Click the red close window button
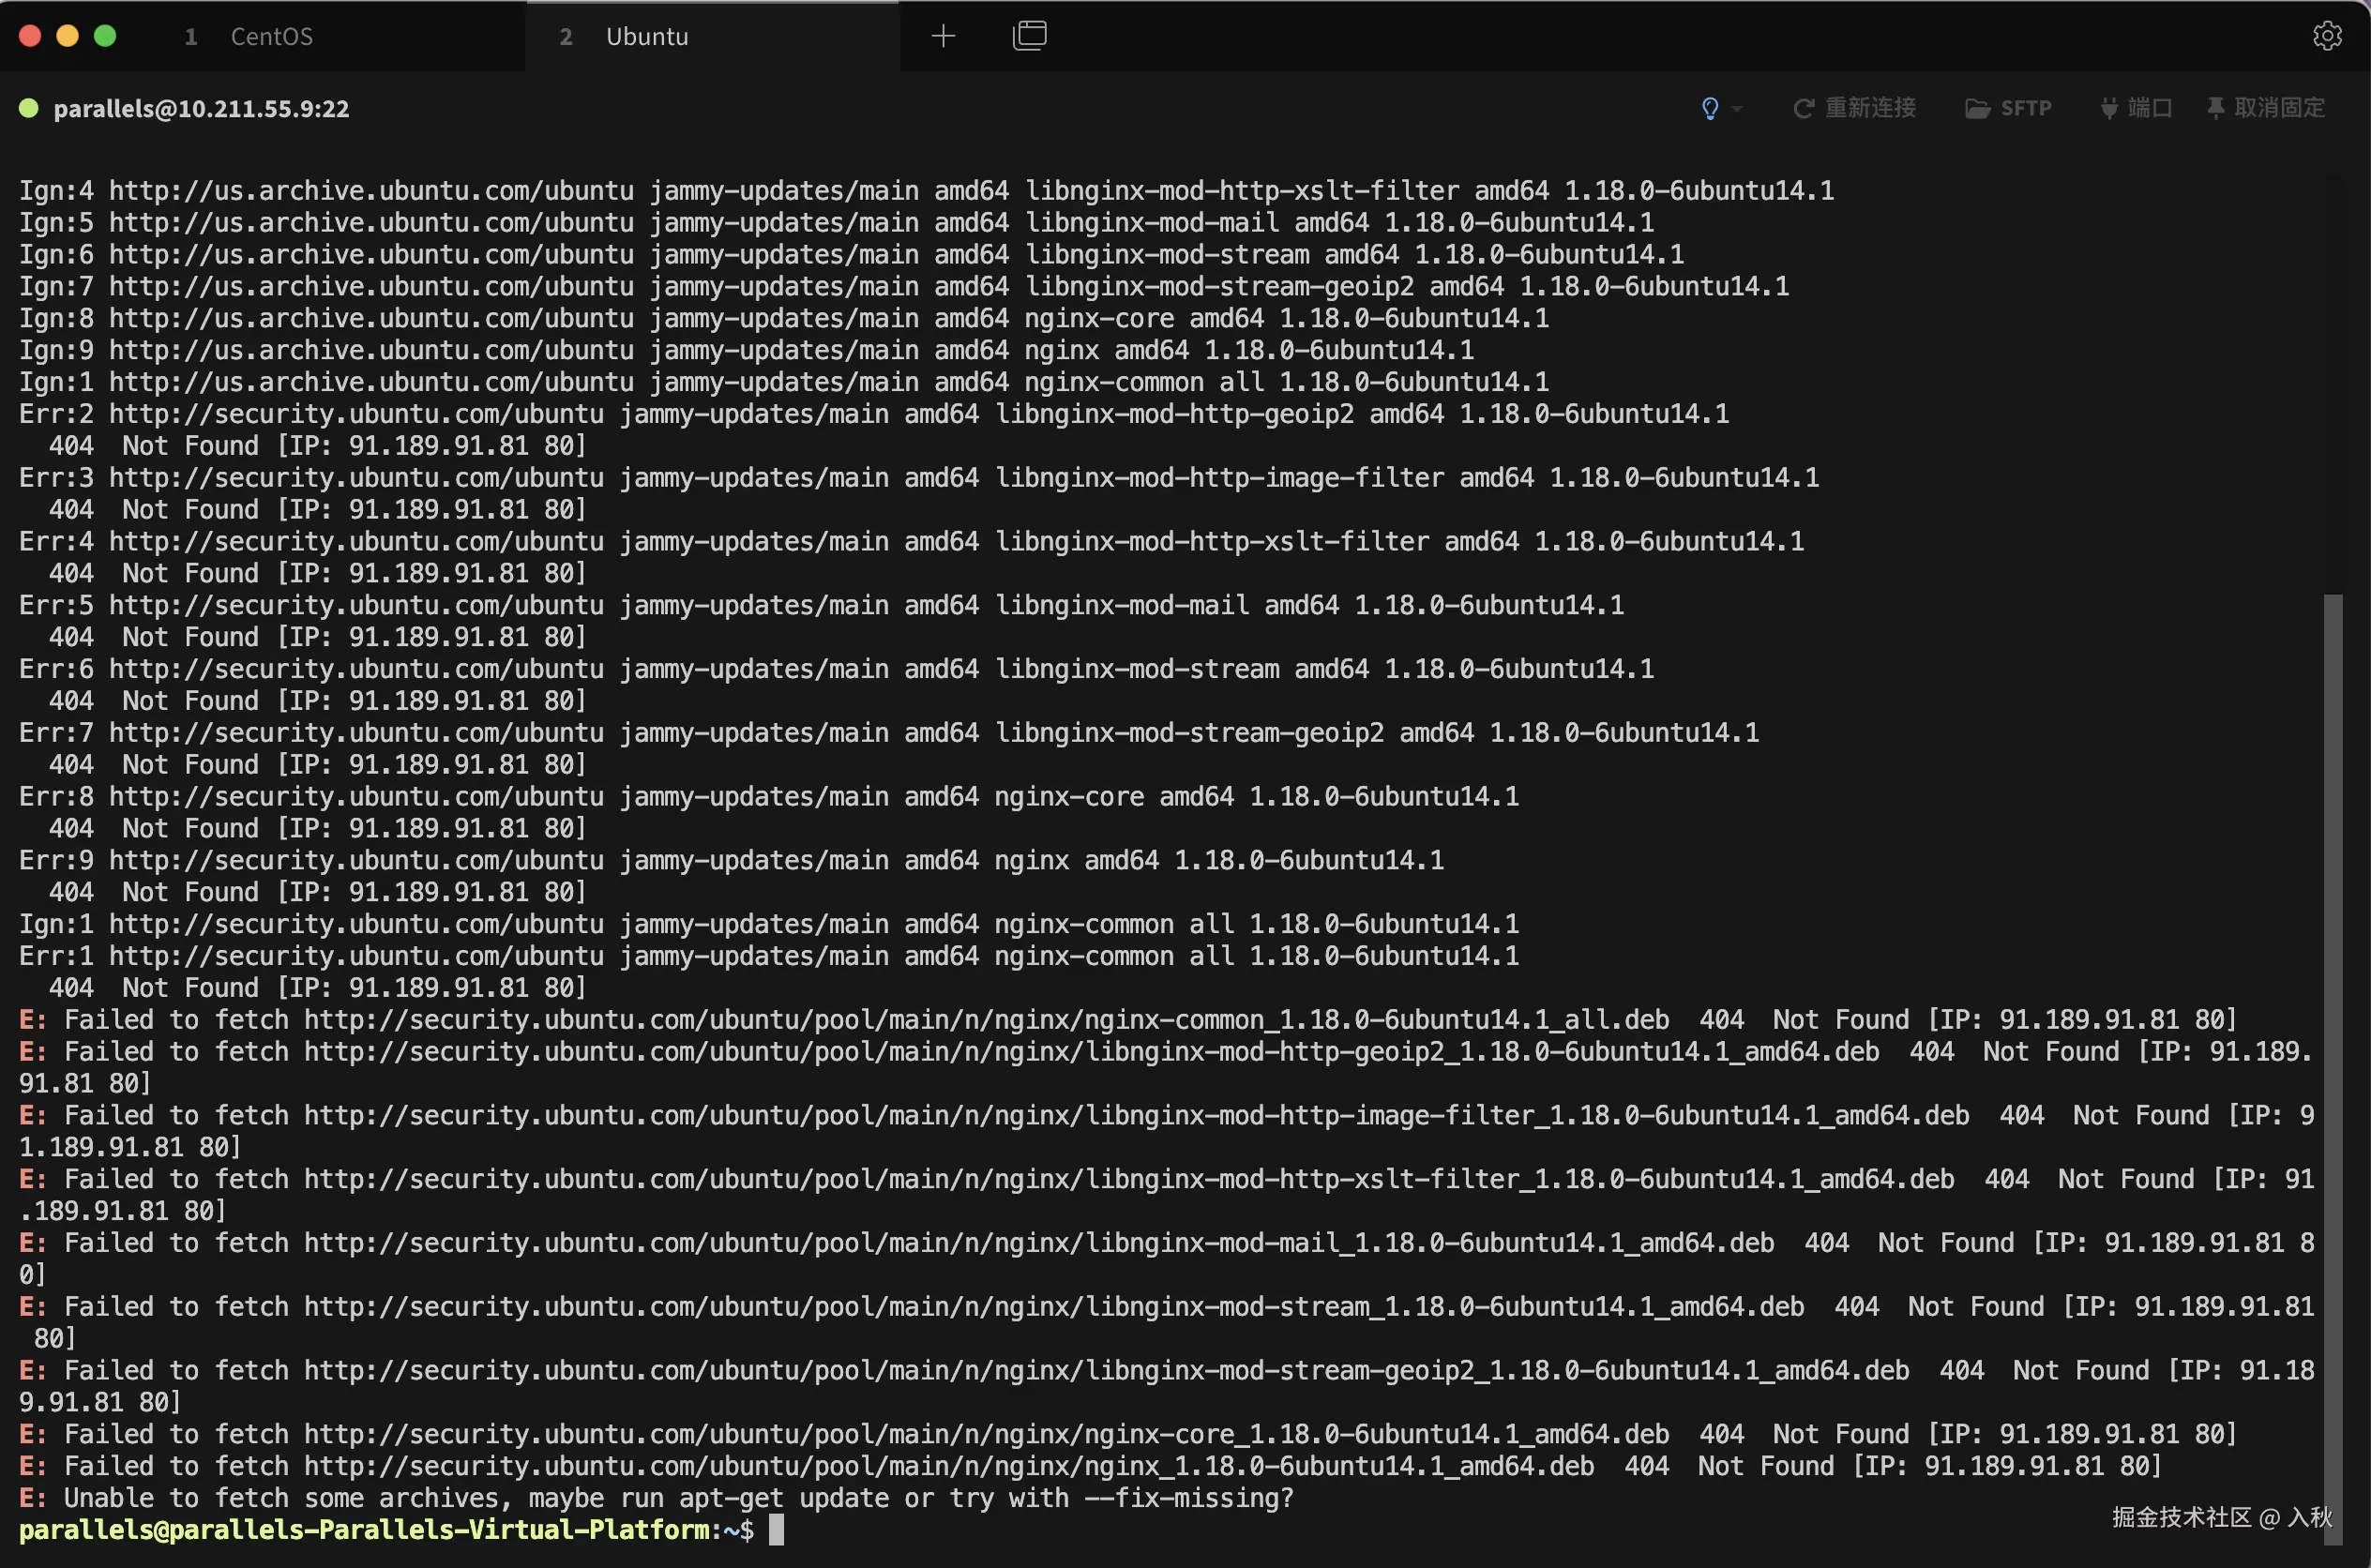This screenshot has height=1568, width=2371. coord(30,36)
